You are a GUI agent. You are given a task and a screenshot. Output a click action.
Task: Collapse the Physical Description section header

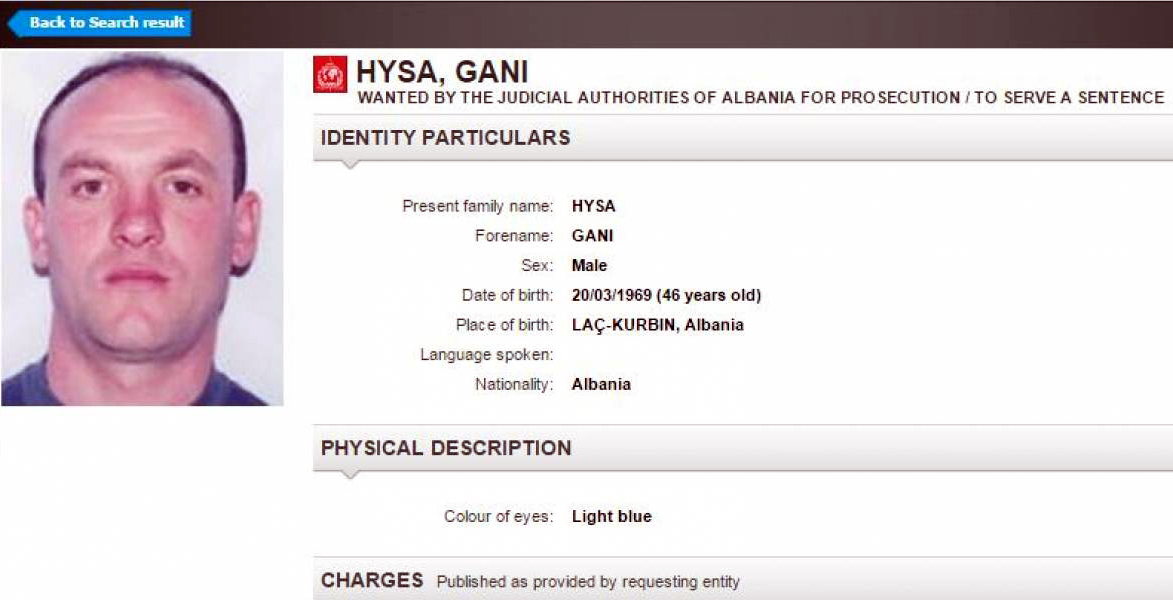point(446,448)
